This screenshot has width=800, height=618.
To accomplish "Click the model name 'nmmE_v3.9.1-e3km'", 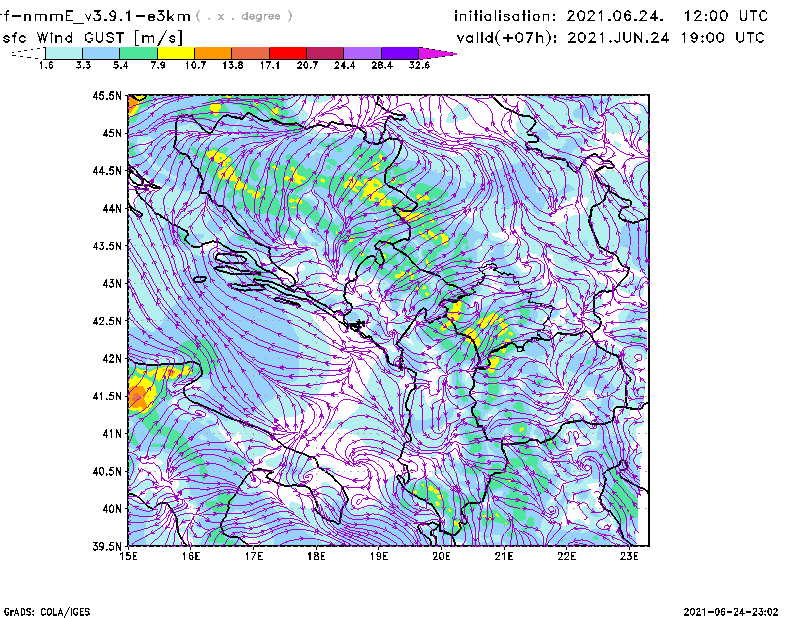I will [106, 16].
